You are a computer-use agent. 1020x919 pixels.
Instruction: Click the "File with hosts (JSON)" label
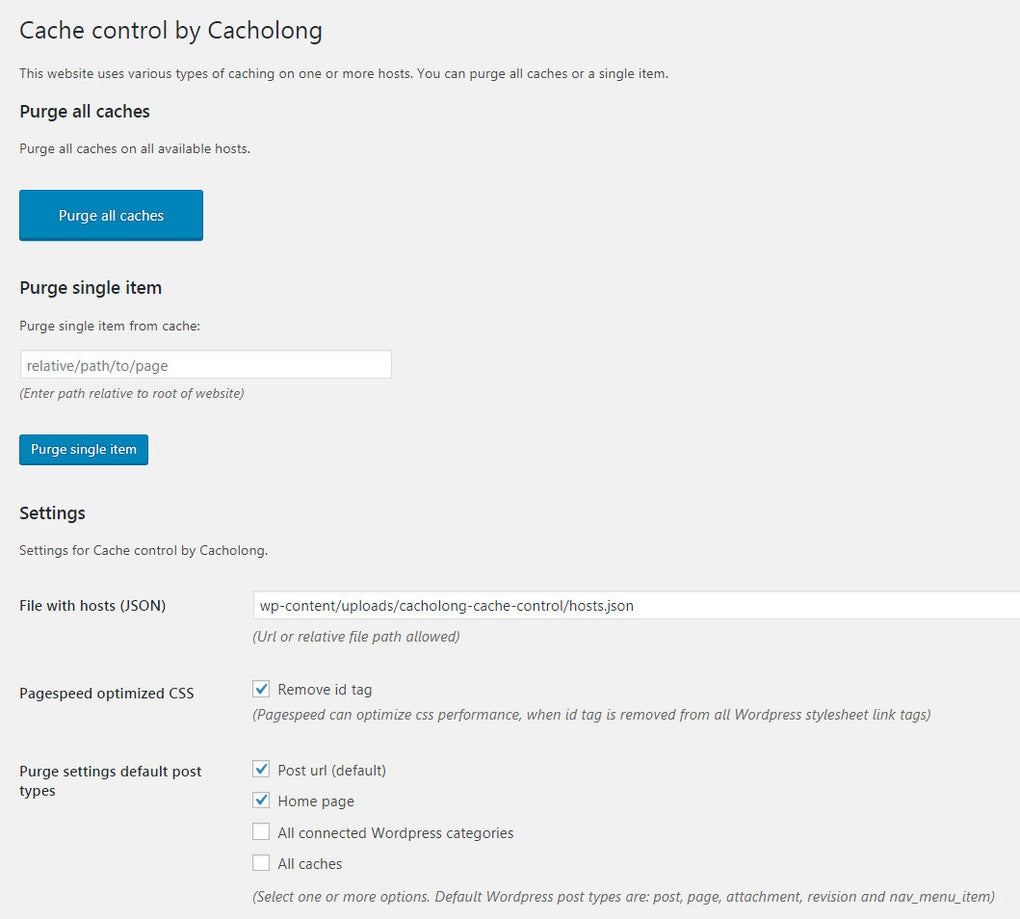coord(92,605)
